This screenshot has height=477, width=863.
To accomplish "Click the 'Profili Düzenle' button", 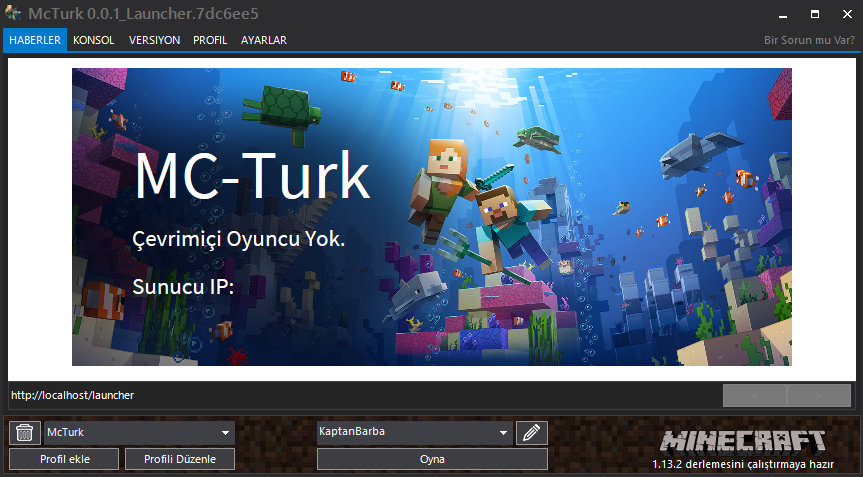I will [x=180, y=459].
